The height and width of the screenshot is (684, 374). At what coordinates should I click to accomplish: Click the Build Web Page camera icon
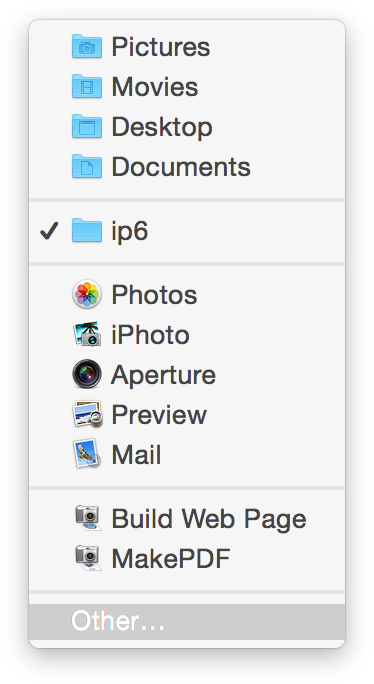tap(88, 518)
